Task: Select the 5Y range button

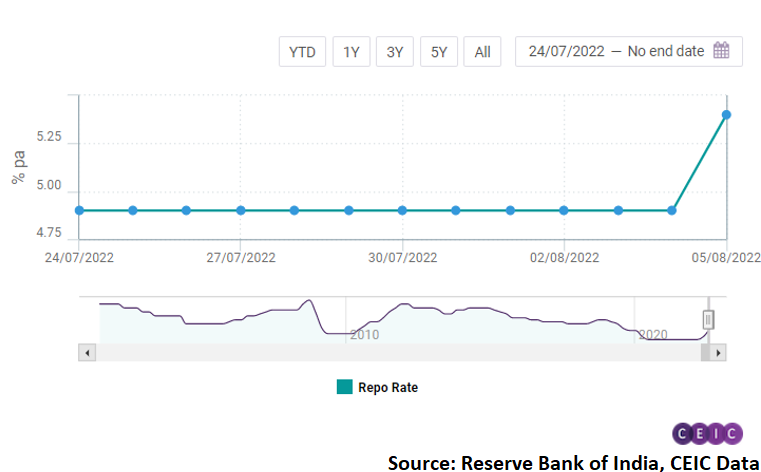Action: [439, 51]
